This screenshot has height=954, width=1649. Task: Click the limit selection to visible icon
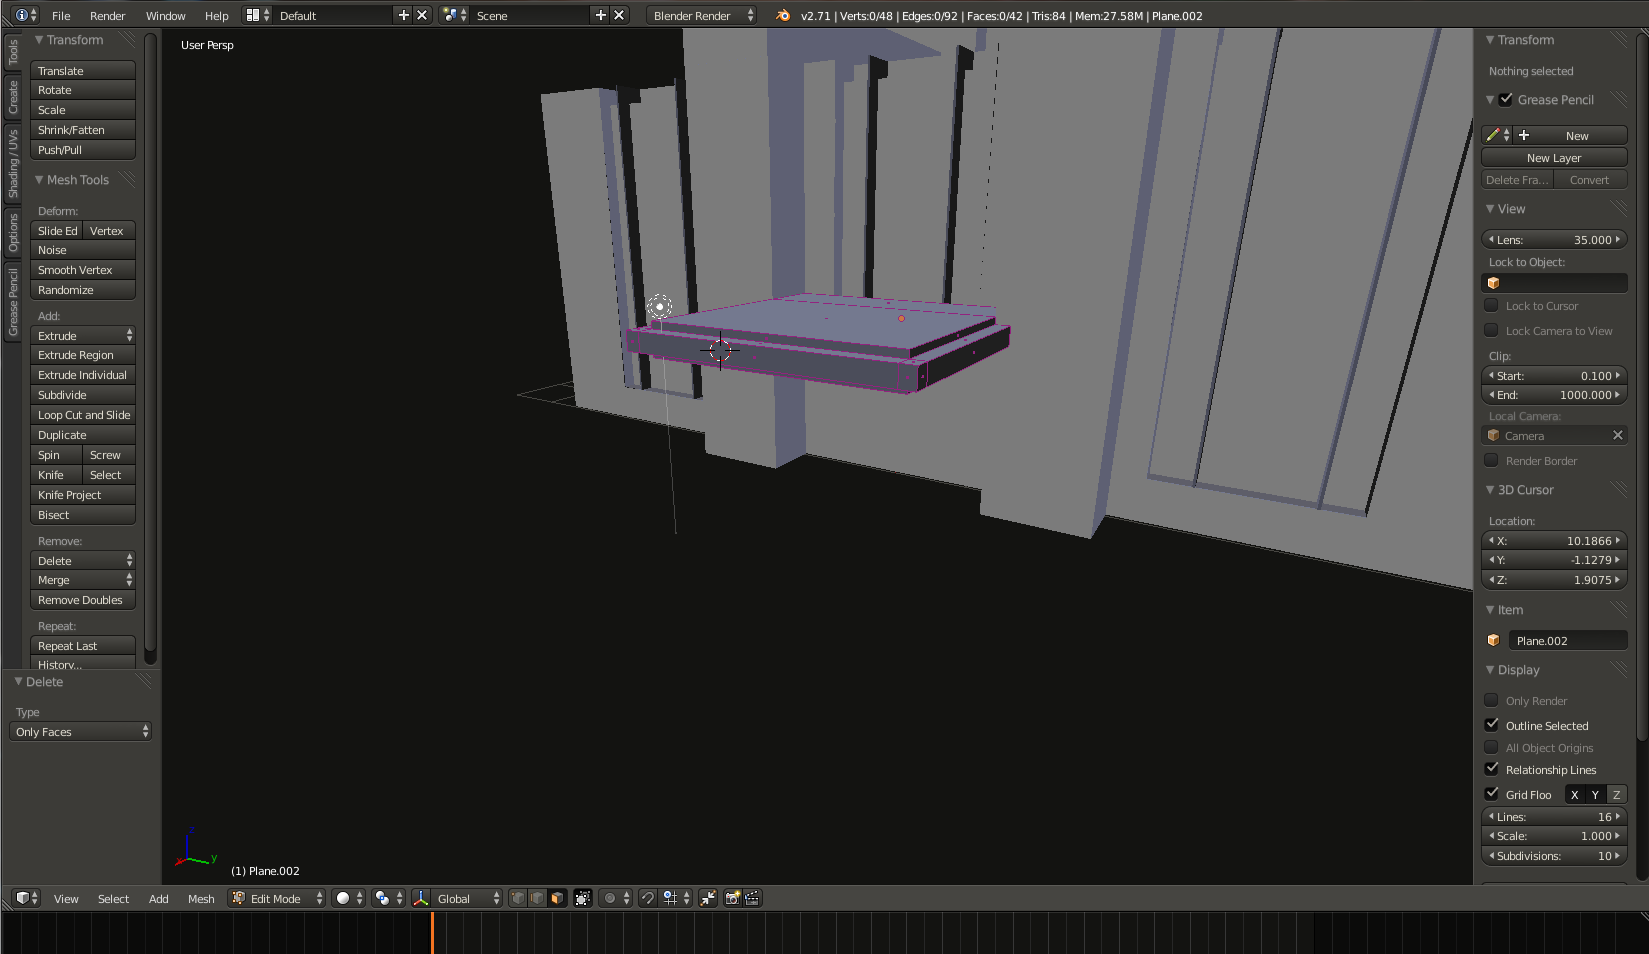click(x=583, y=898)
